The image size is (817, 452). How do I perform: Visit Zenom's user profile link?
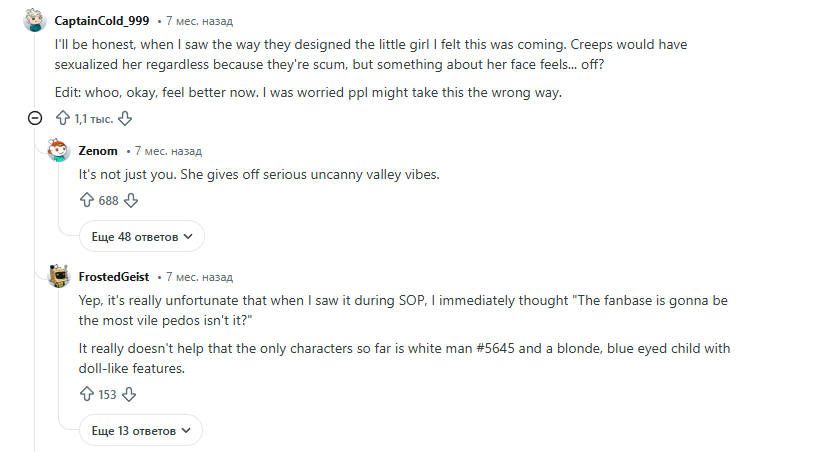pos(98,151)
